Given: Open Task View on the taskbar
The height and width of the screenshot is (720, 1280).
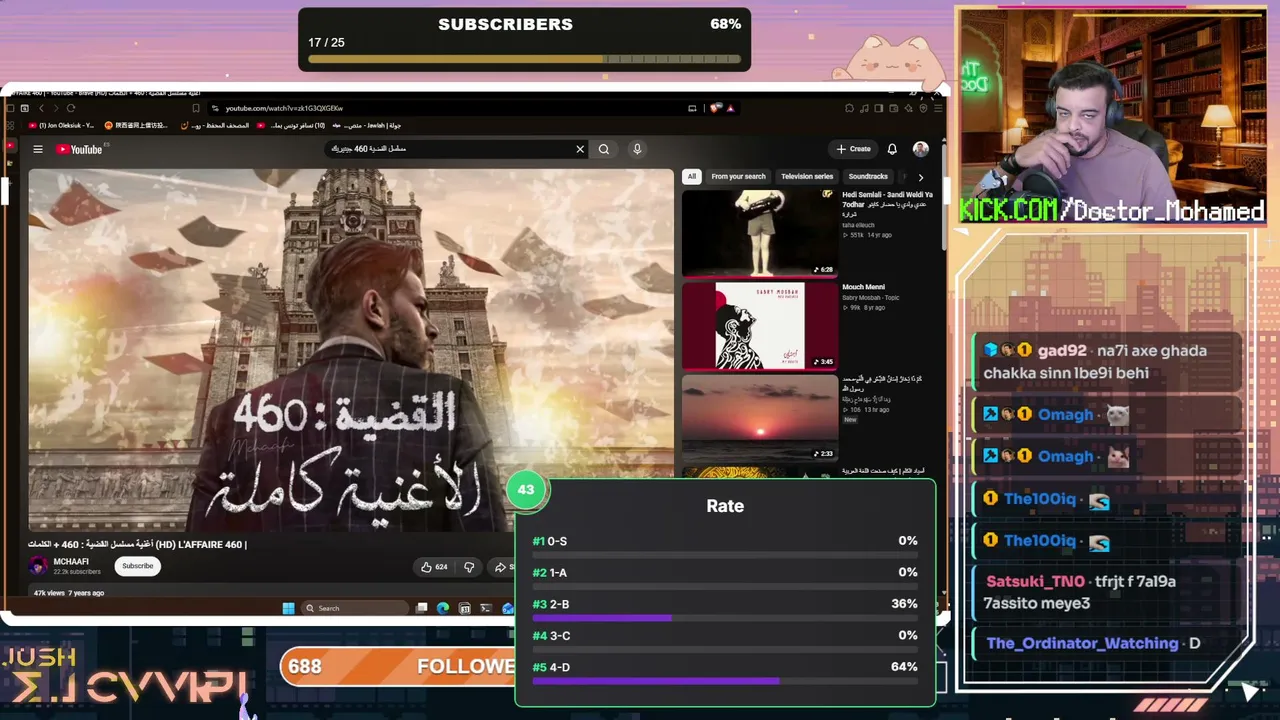Looking at the screenshot, I should coord(422,608).
